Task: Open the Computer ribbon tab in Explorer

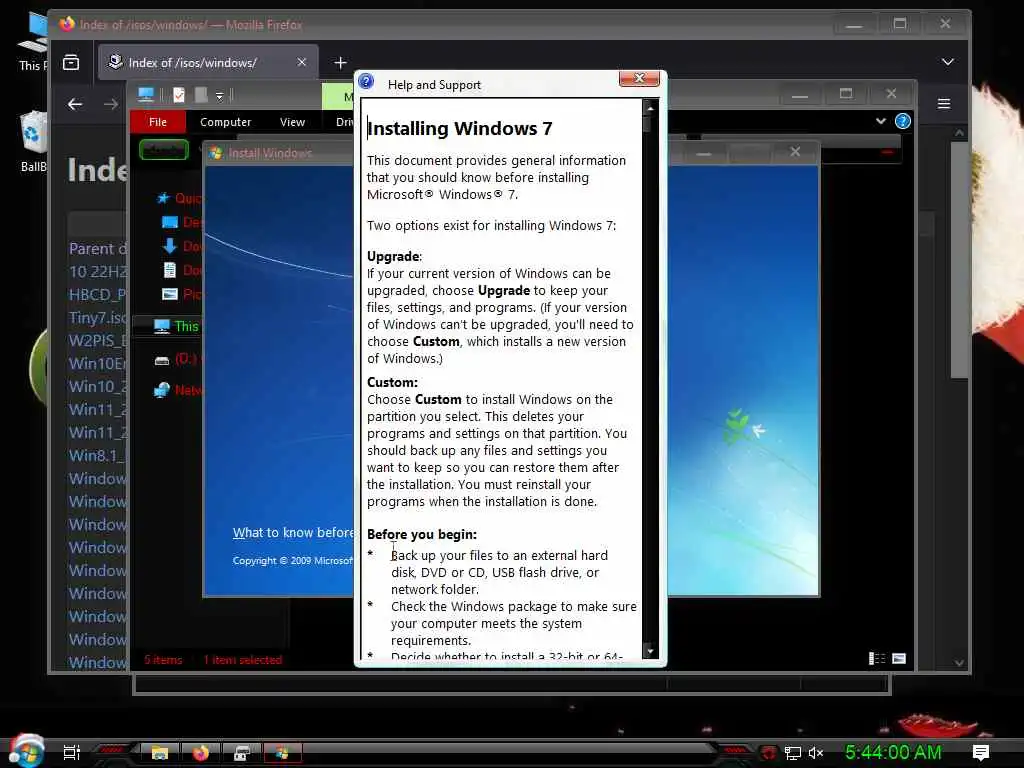Action: click(225, 122)
